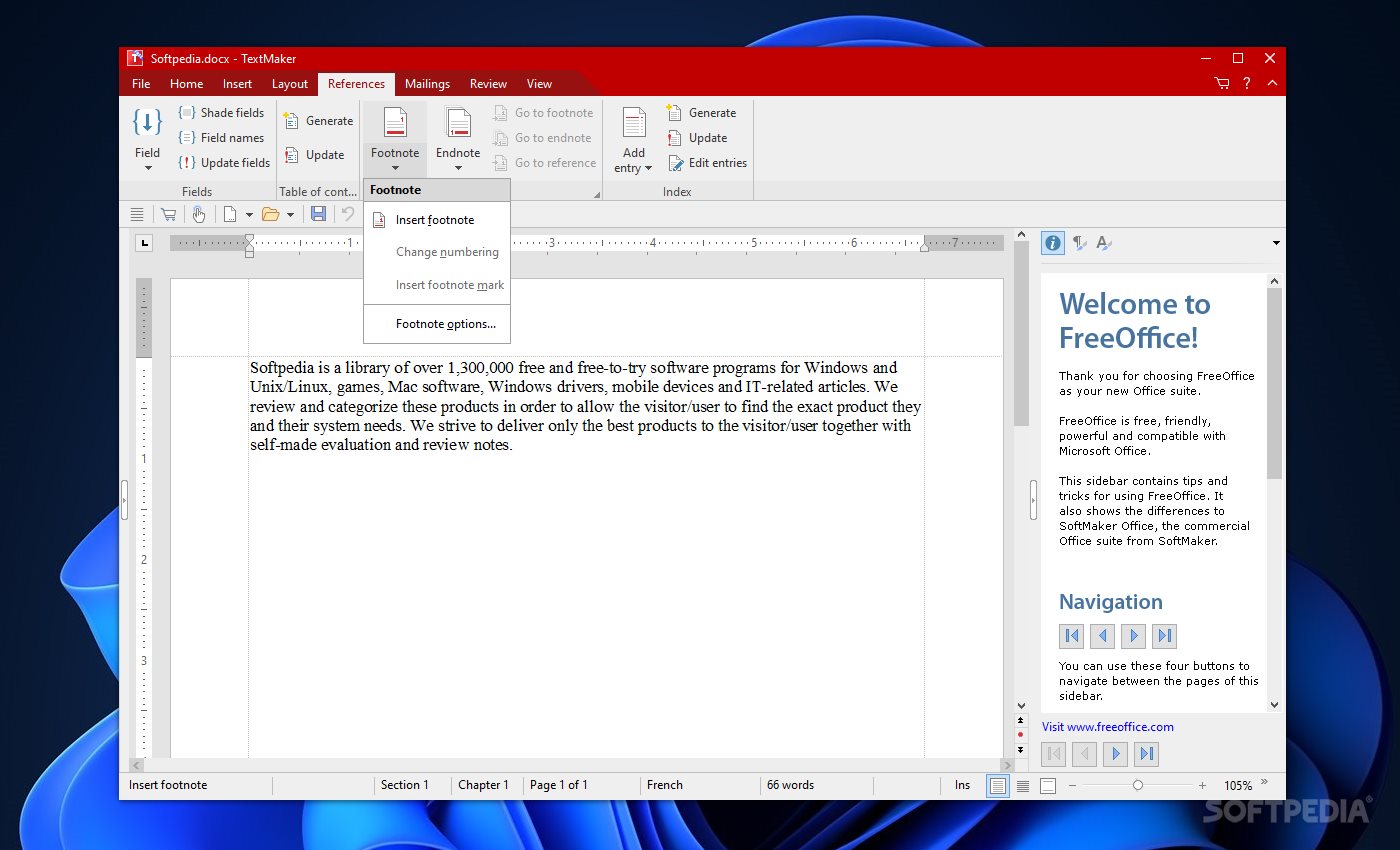Switch to the Insert ribbon tab
Screen dimensions: 1400x850
237,84
